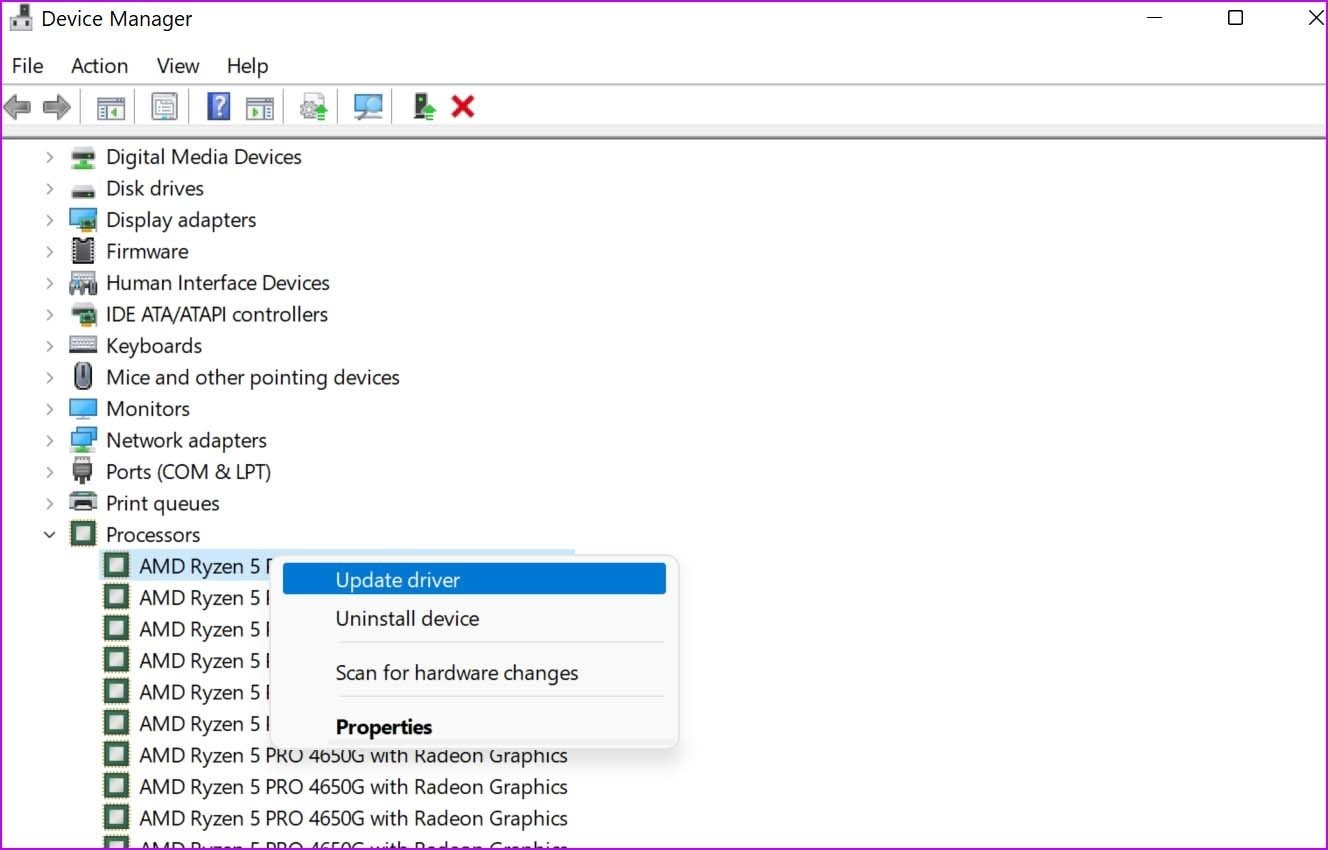Expand the Ports (COM & LPT) node

tap(49, 471)
